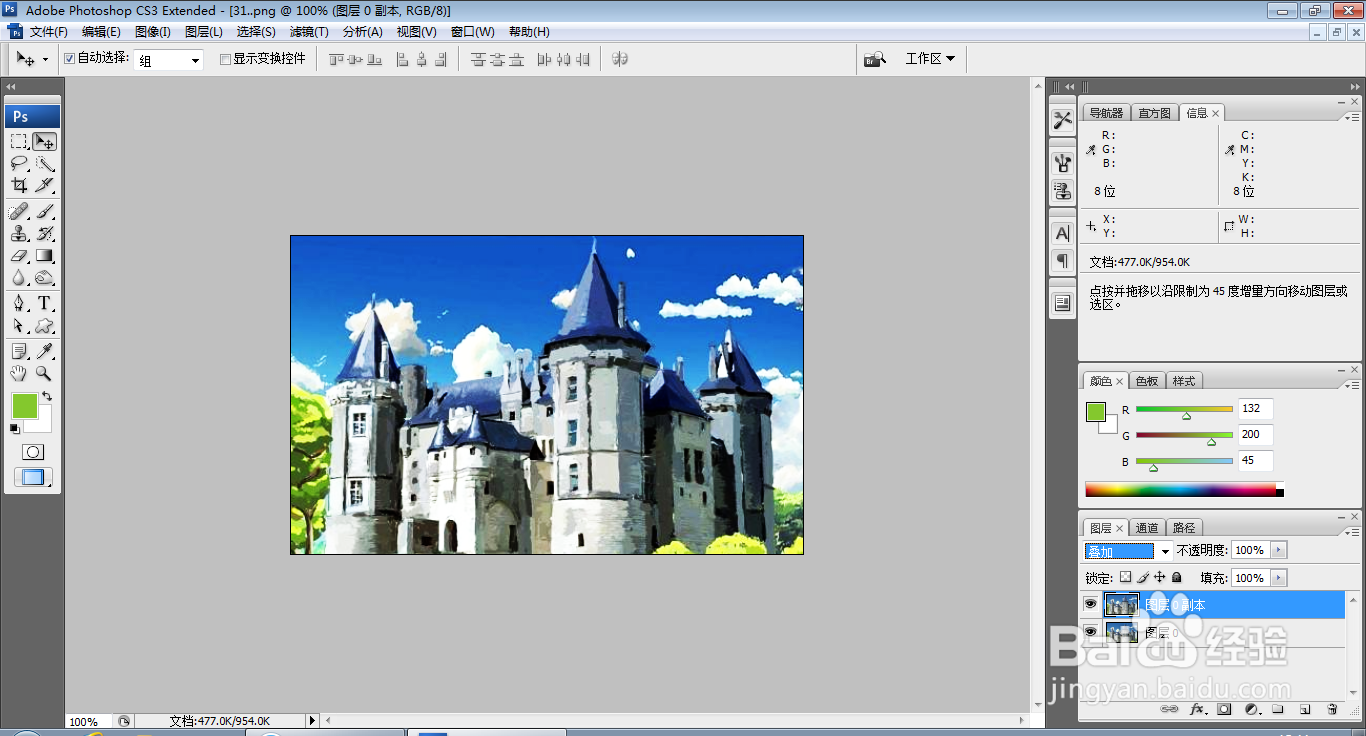Toggle lock image pixels
Viewport: 1366px width, 736px height.
pos(1143,577)
